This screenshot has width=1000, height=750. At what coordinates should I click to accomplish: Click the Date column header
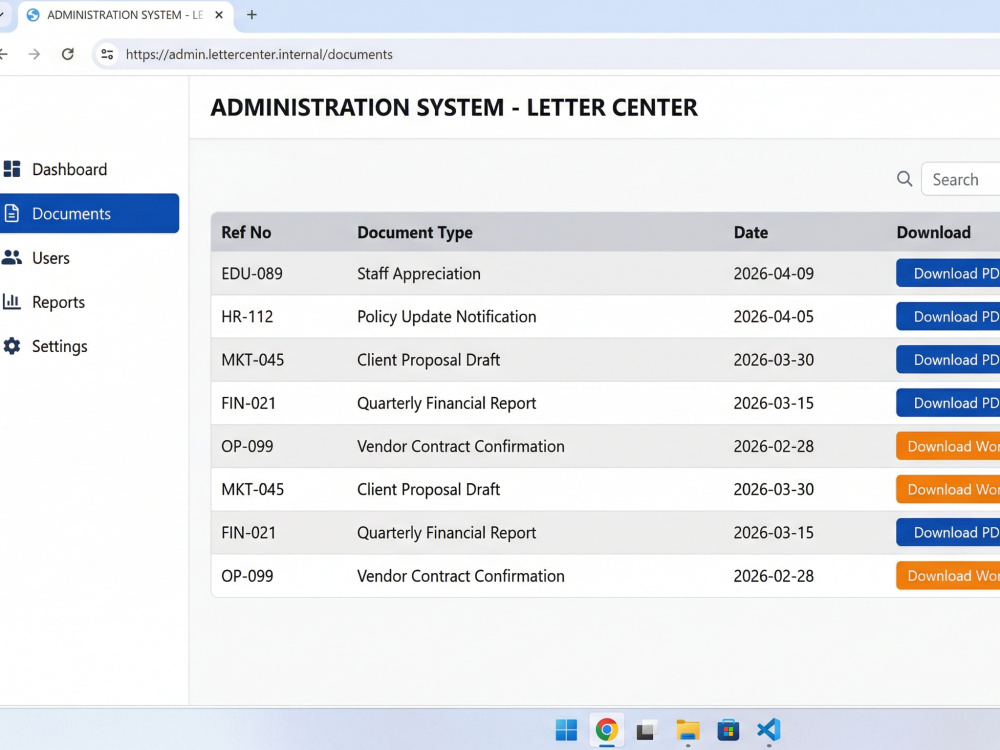[751, 232]
